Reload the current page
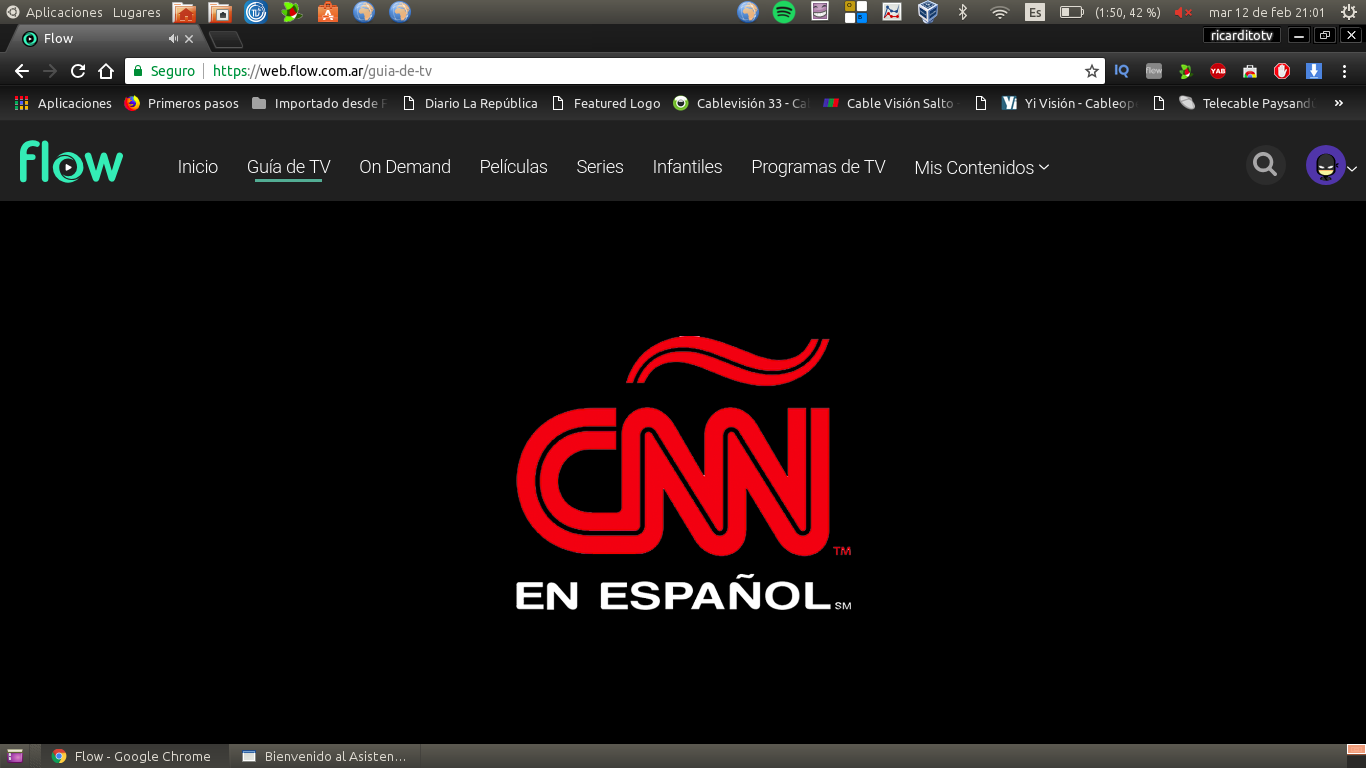This screenshot has height=768, width=1366. click(78, 71)
